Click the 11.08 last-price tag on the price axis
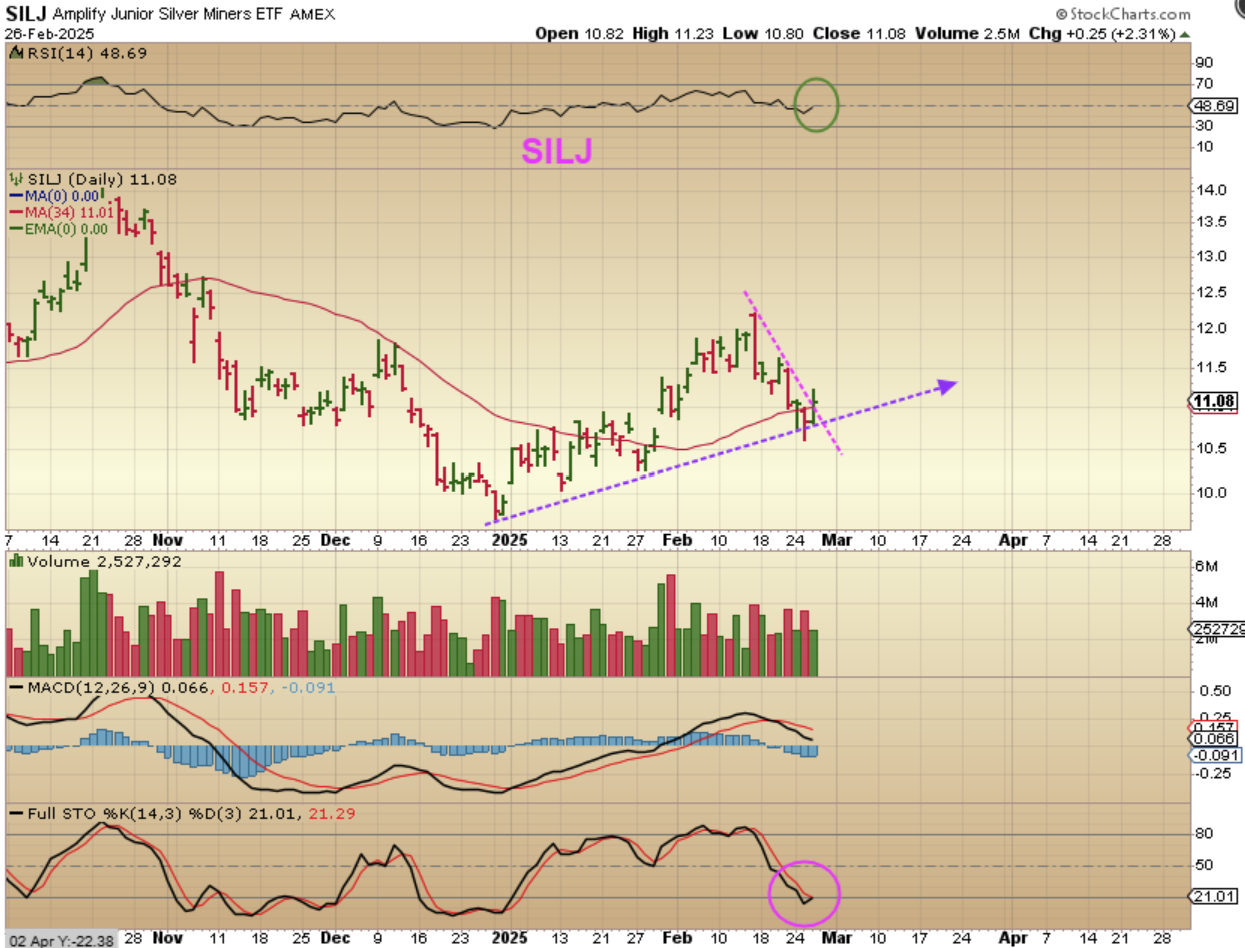This screenshot has height=948, width=1245. pyautogui.click(x=1212, y=402)
